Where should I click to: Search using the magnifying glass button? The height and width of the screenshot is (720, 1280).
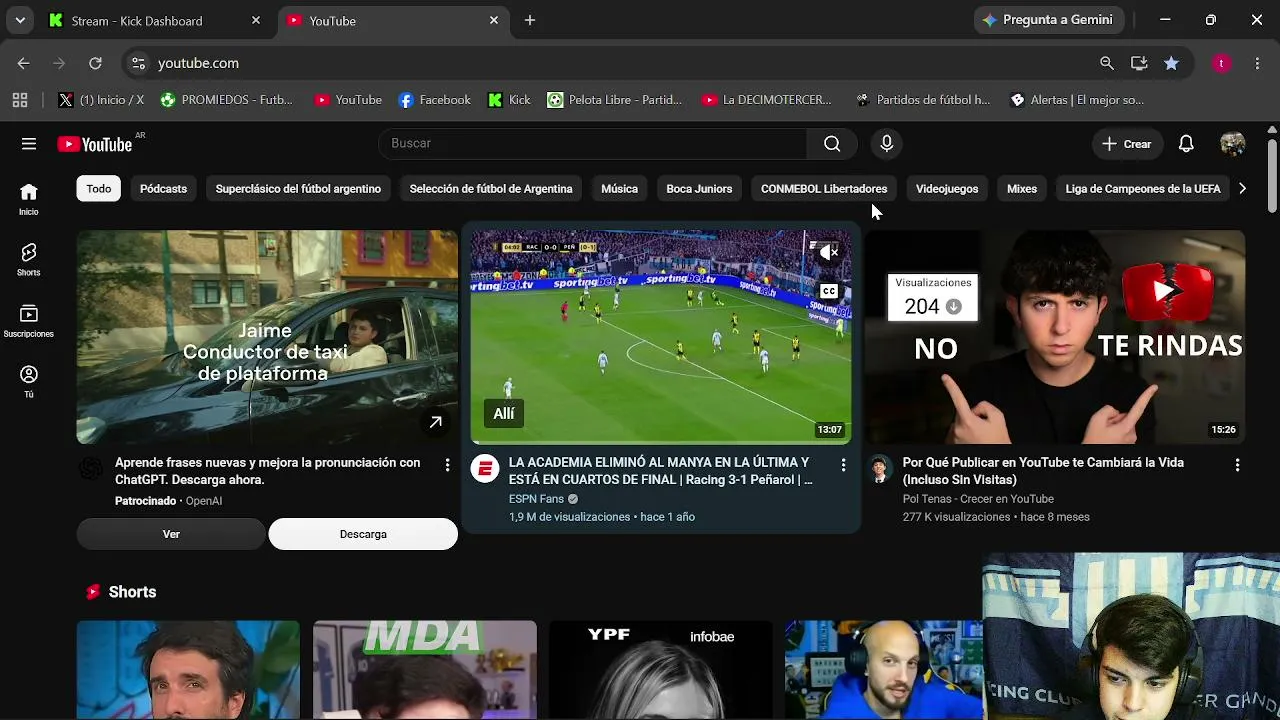832,144
